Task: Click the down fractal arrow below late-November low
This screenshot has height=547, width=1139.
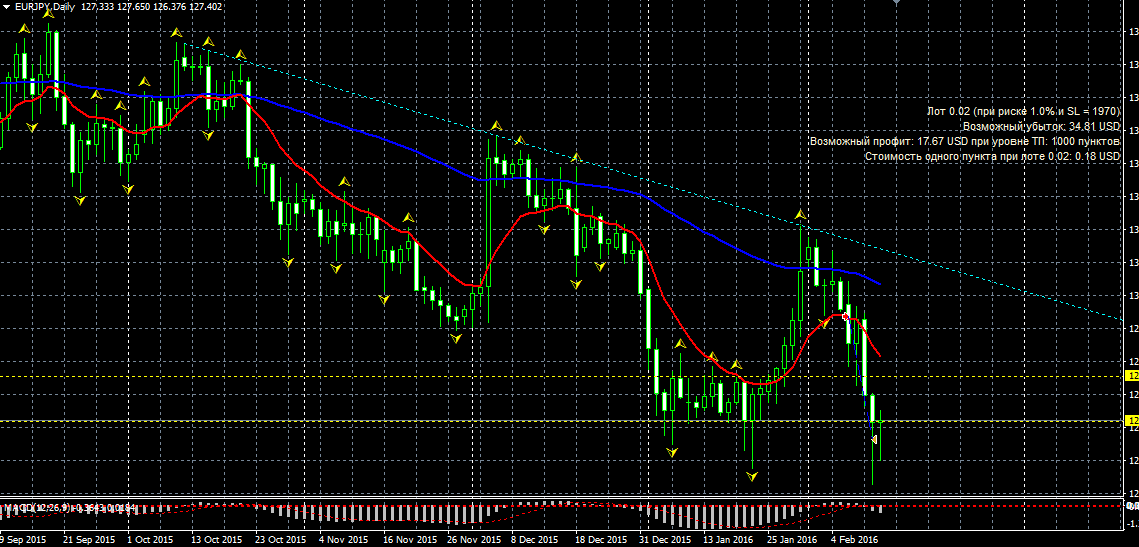Action: pyautogui.click(x=456, y=338)
